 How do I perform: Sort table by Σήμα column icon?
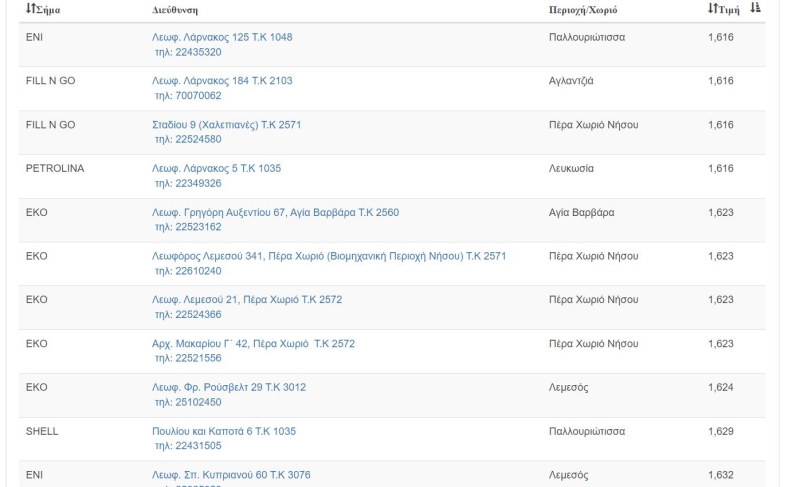[31, 8]
